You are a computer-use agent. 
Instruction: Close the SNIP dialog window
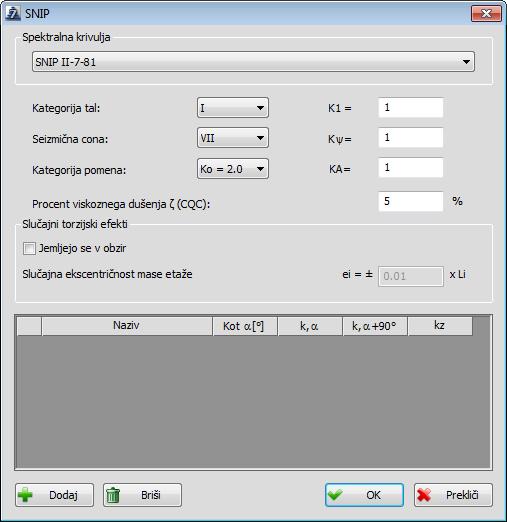click(x=486, y=14)
